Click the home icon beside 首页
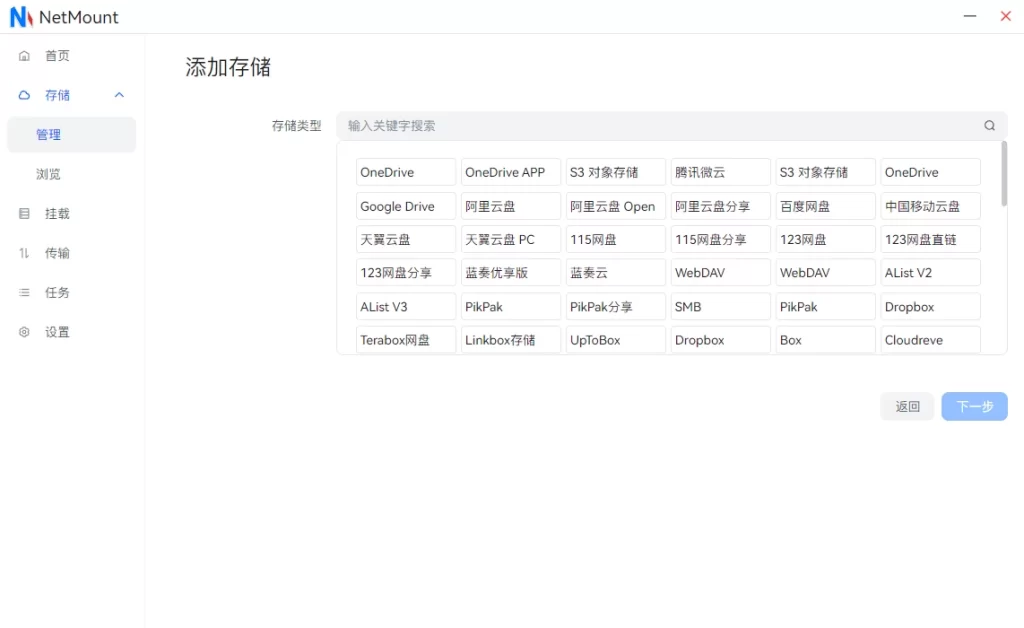 (x=25, y=56)
